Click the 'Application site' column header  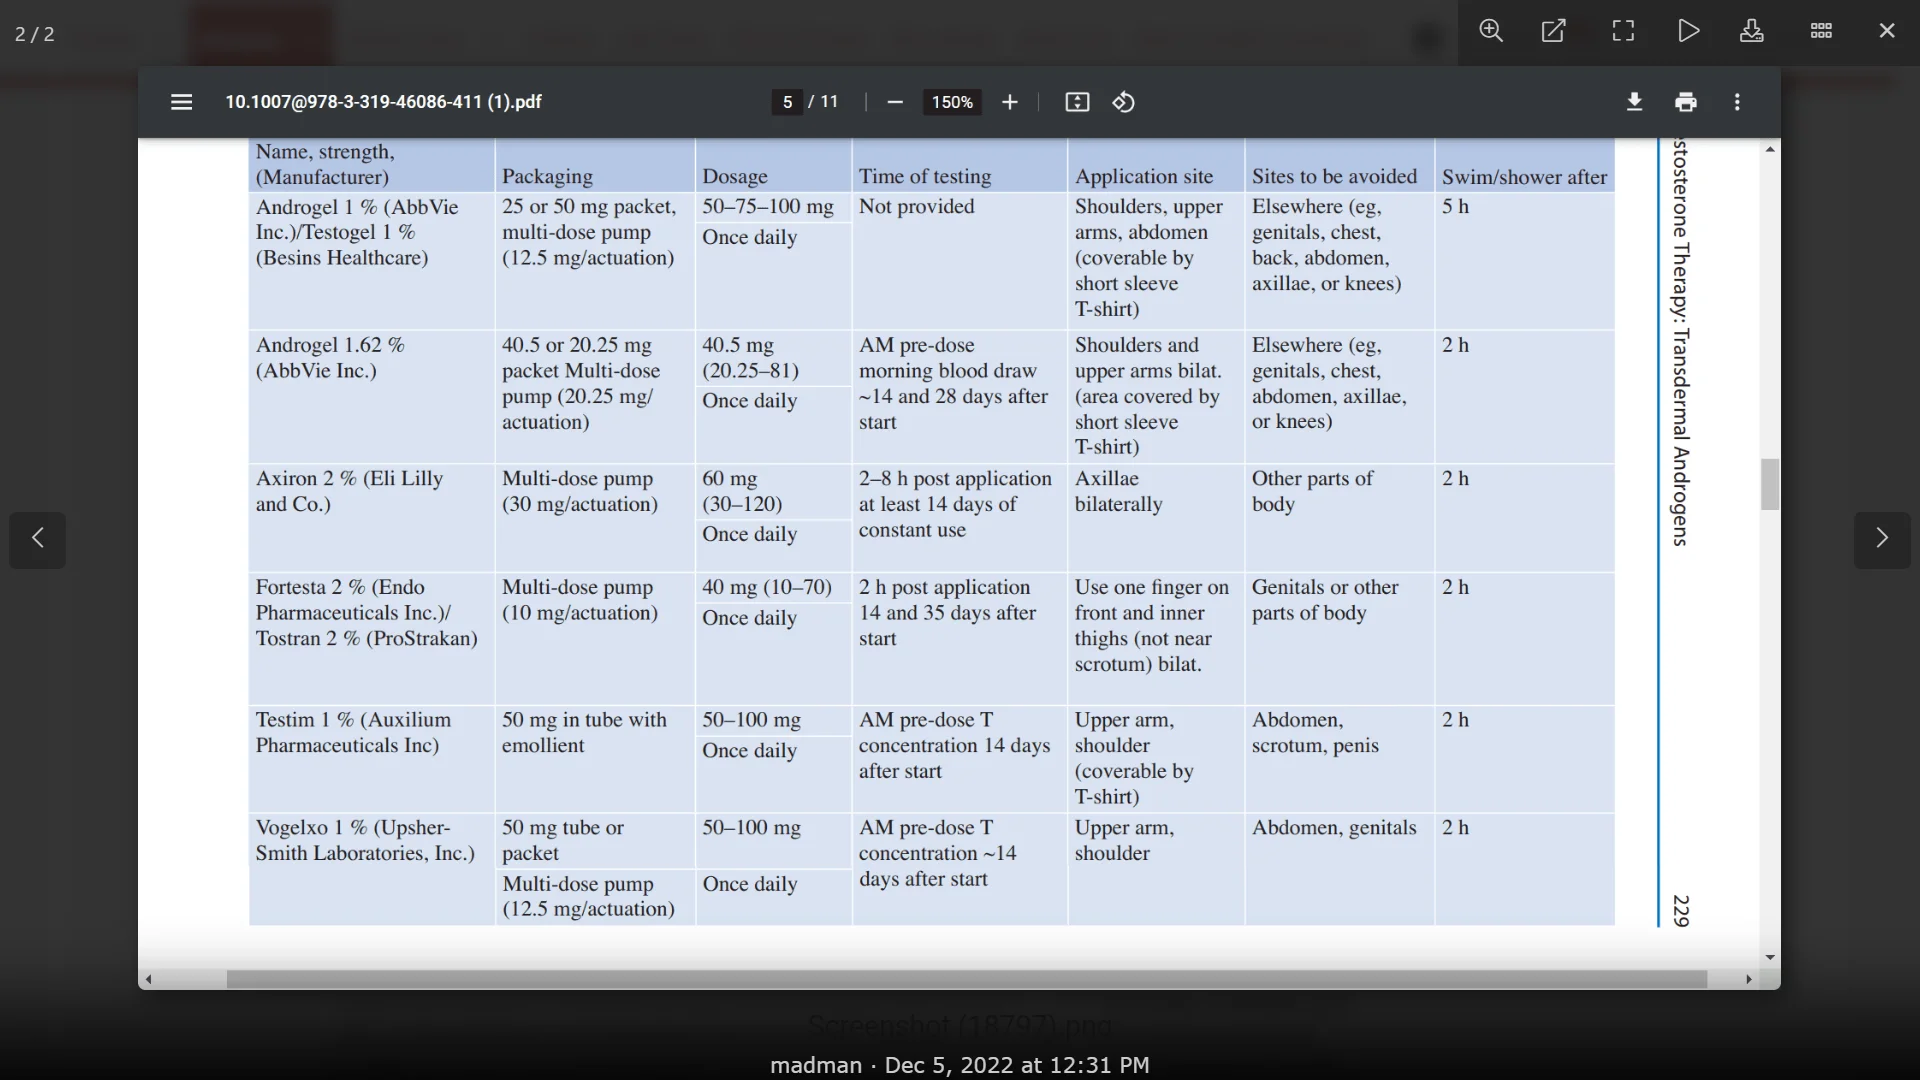coord(1144,177)
